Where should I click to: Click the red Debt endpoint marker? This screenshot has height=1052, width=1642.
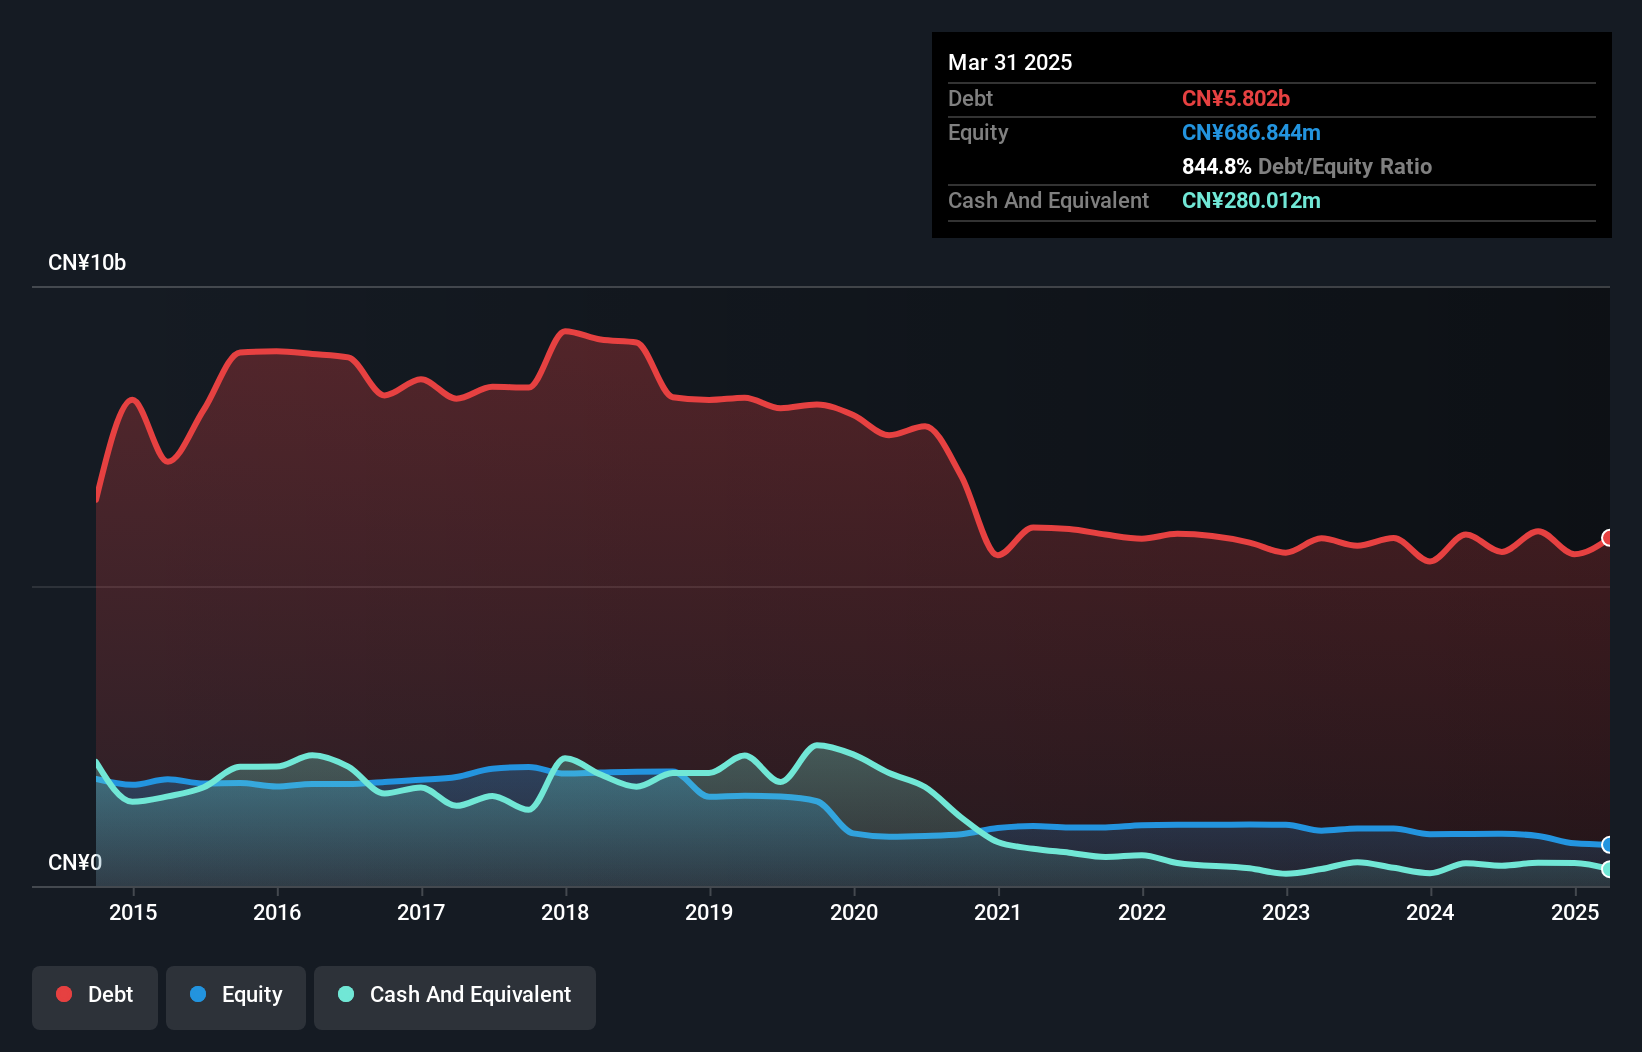tap(1608, 538)
